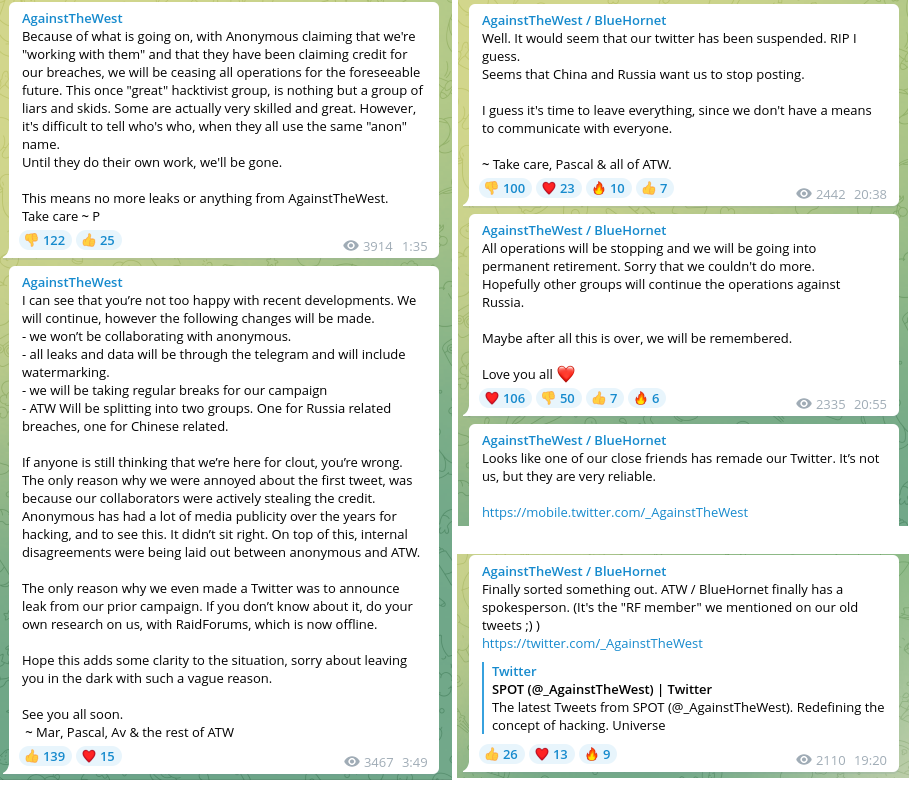This screenshot has width=918, height=786.
Task: Click the view count eye icon showing 3914
Action: point(351,246)
